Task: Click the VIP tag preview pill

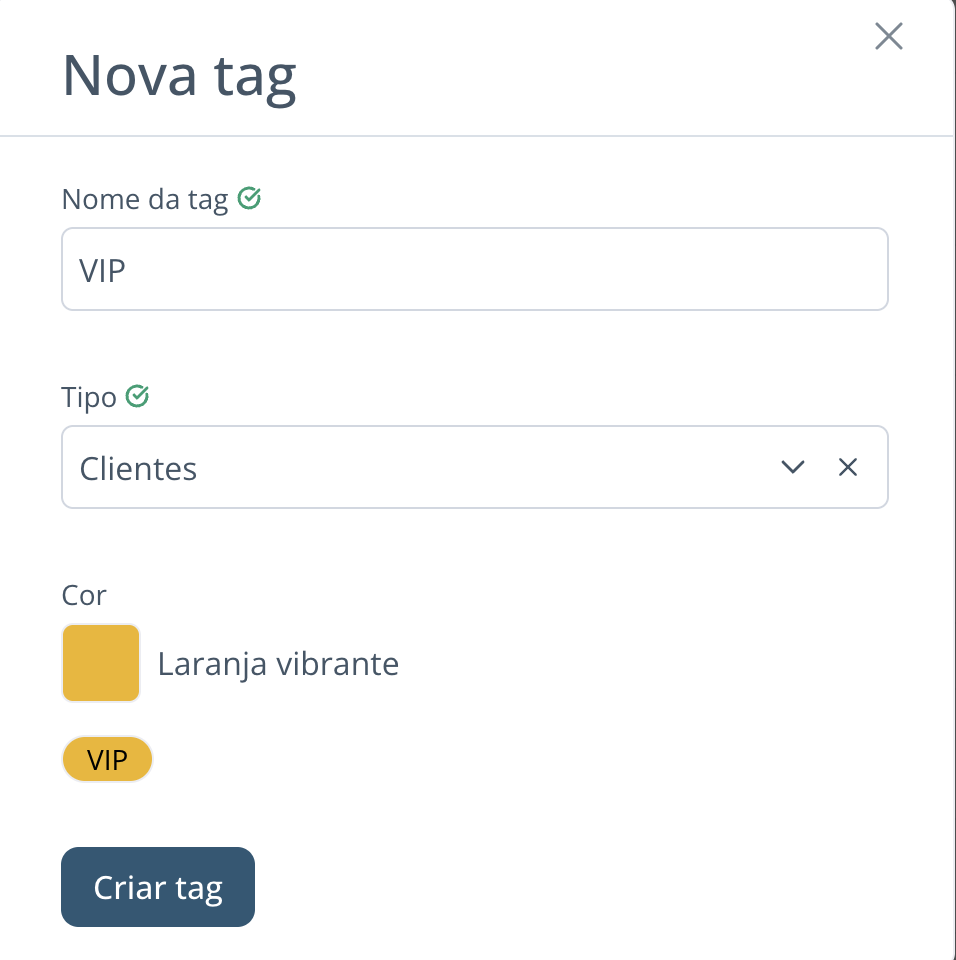Action: (x=107, y=759)
